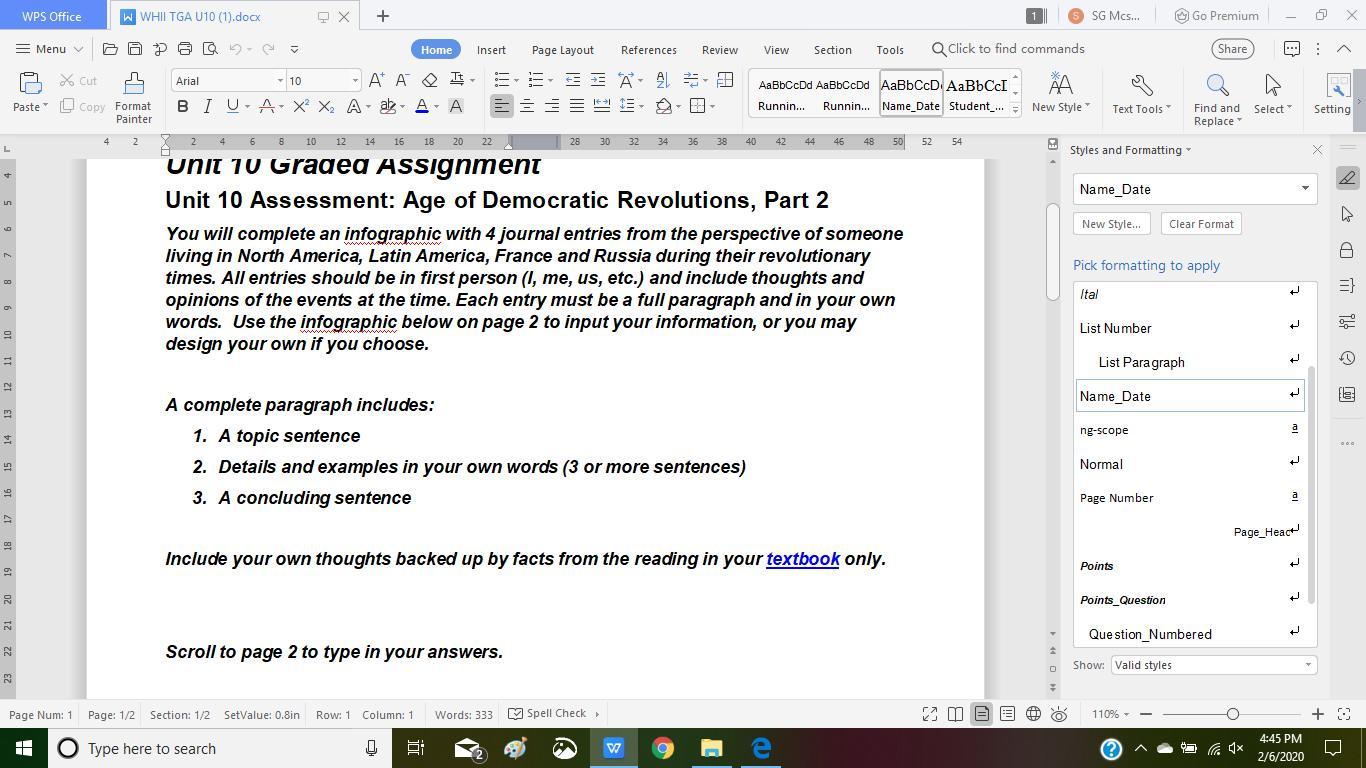Increase font size with grow font icon
Screen dimensions: 1366x768
pos(376,80)
